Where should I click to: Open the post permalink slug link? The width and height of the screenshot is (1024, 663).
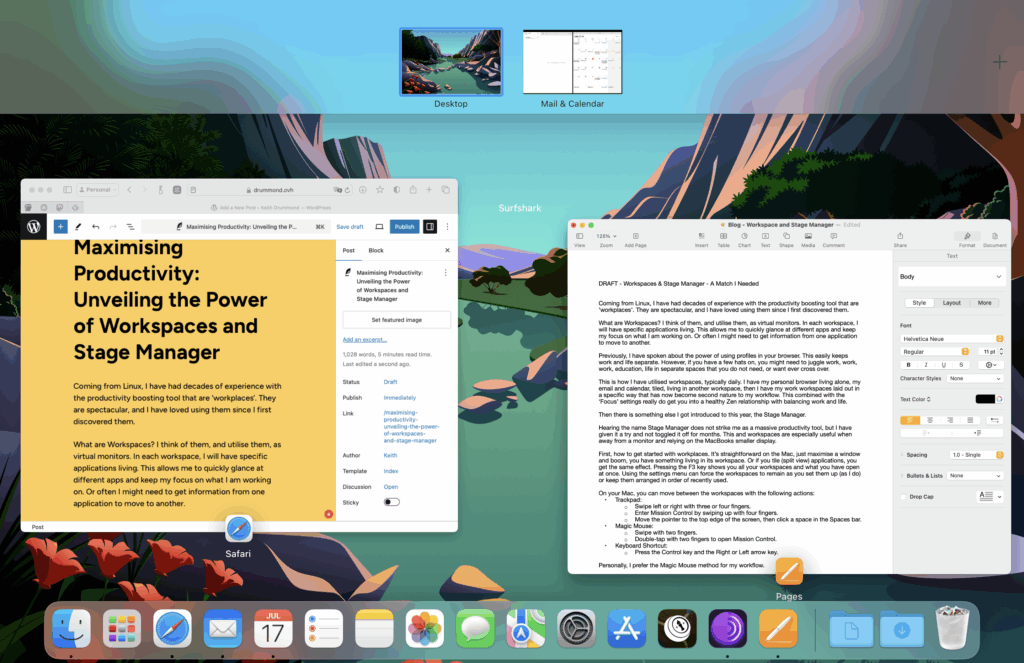411,427
